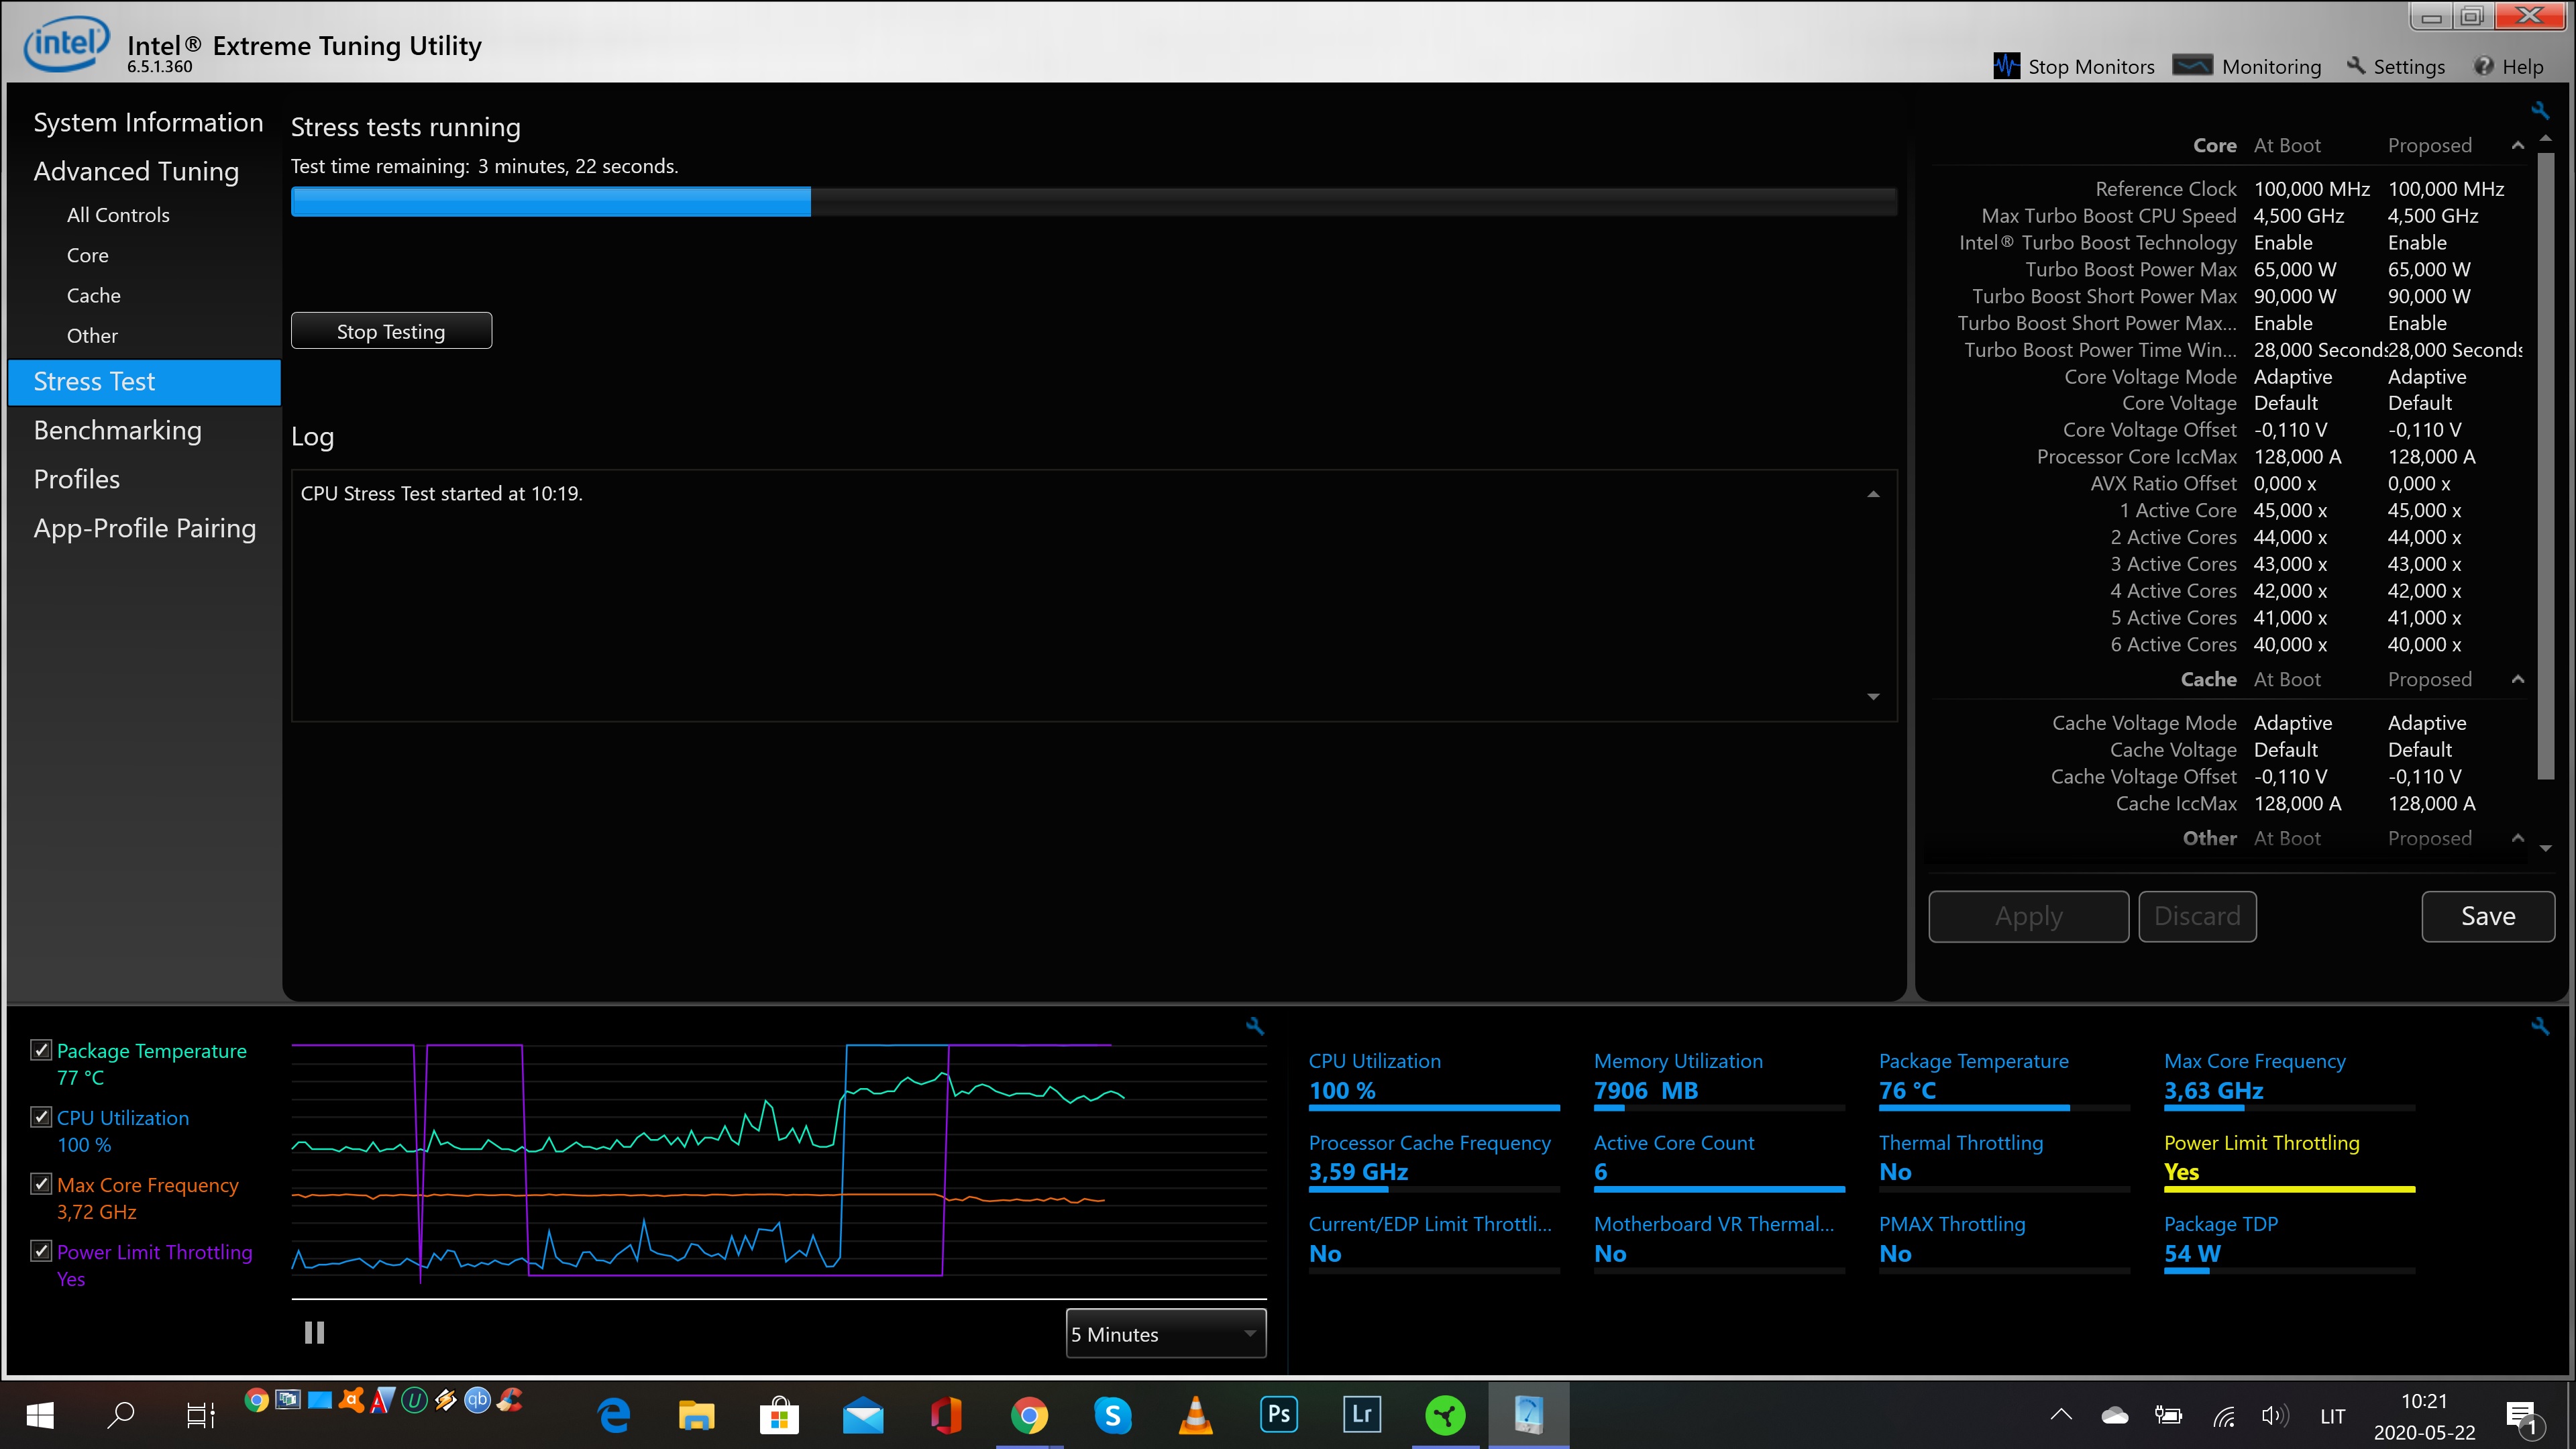Open CCleaner quick launch icon
Screen dimensions: 2576x1449
(x=510, y=1400)
